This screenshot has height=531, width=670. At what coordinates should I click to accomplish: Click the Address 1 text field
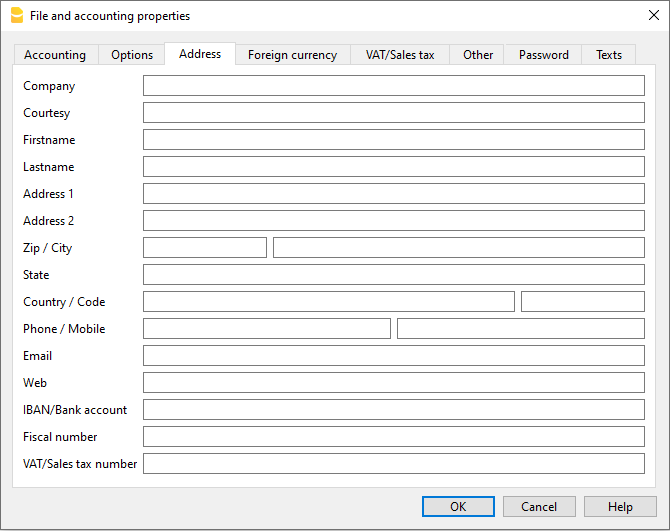(393, 194)
